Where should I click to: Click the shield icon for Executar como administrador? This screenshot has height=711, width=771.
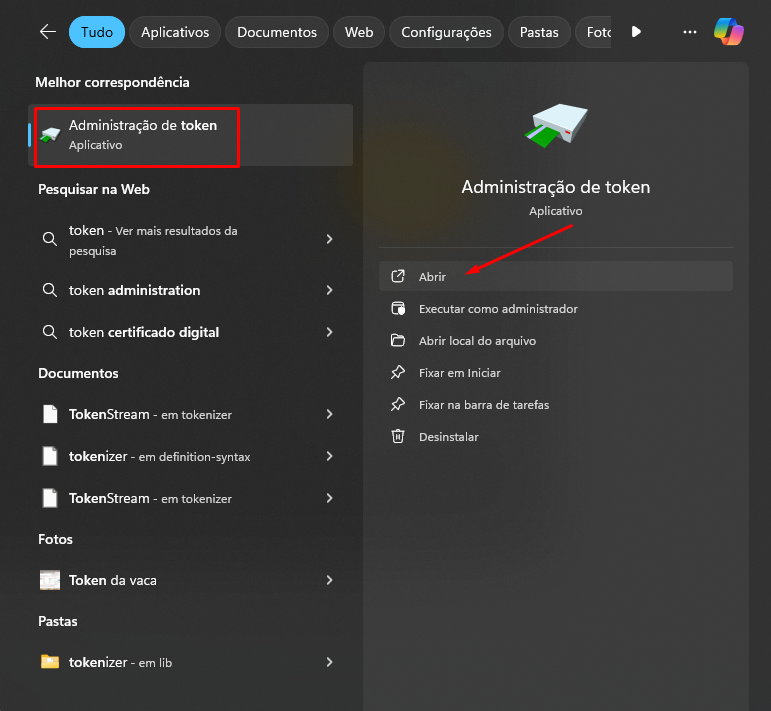pyautogui.click(x=398, y=309)
